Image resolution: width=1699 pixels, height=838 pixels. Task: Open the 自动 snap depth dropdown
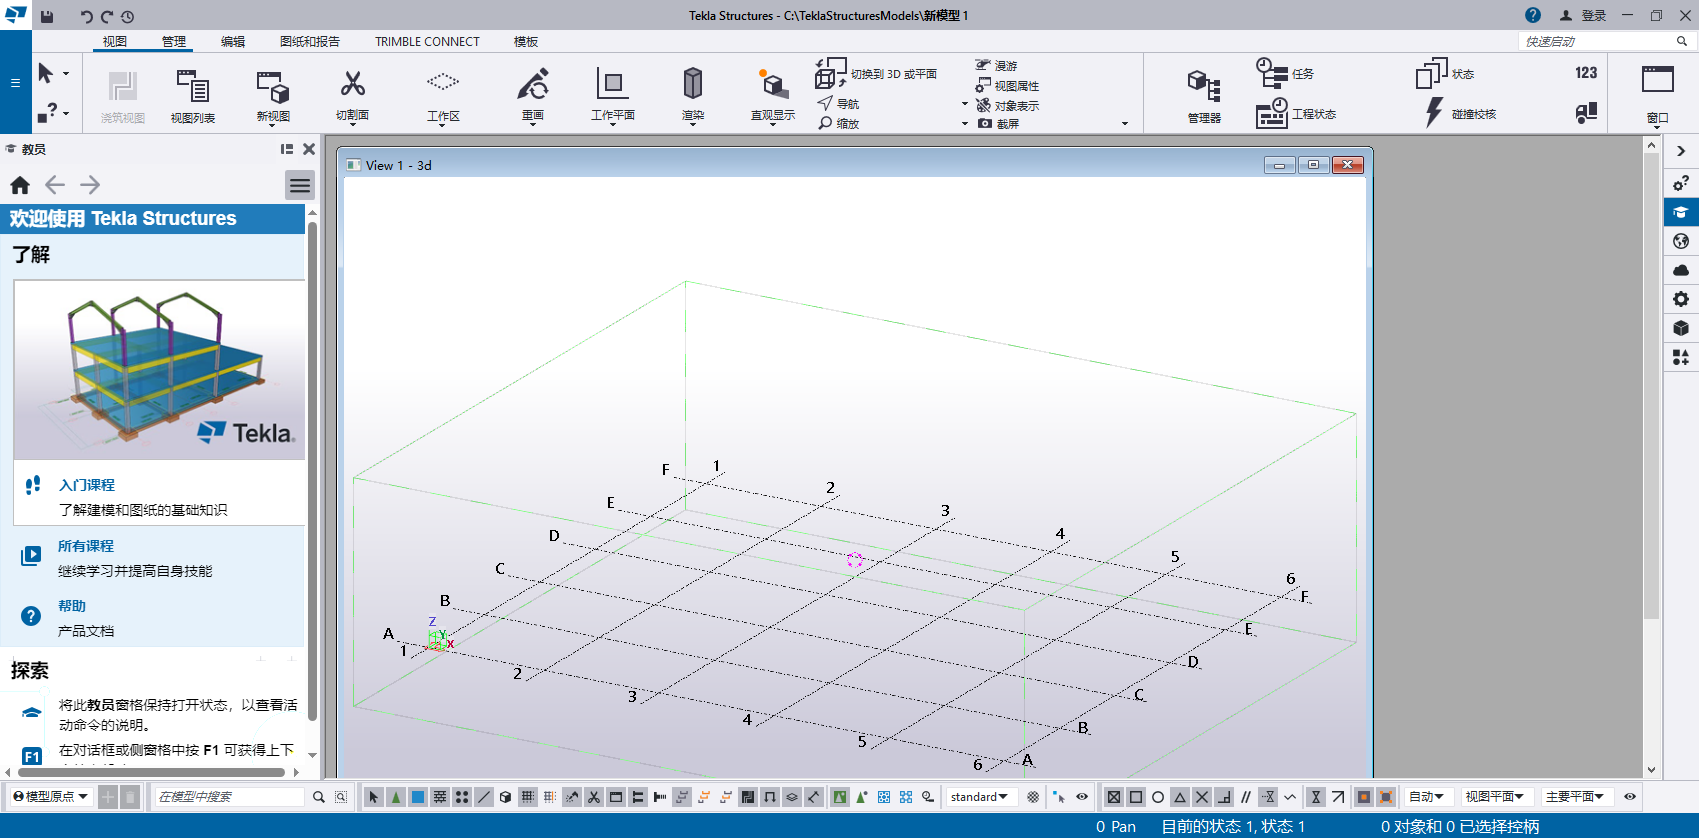(1427, 797)
